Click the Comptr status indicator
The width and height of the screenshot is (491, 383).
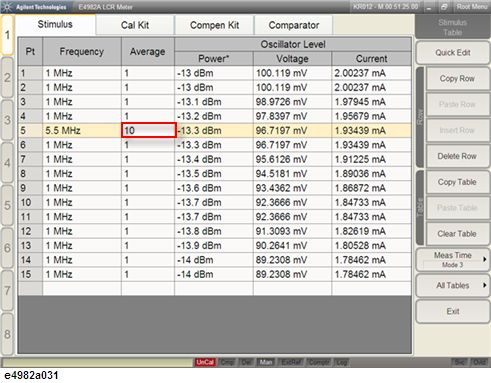pyautogui.click(x=319, y=362)
